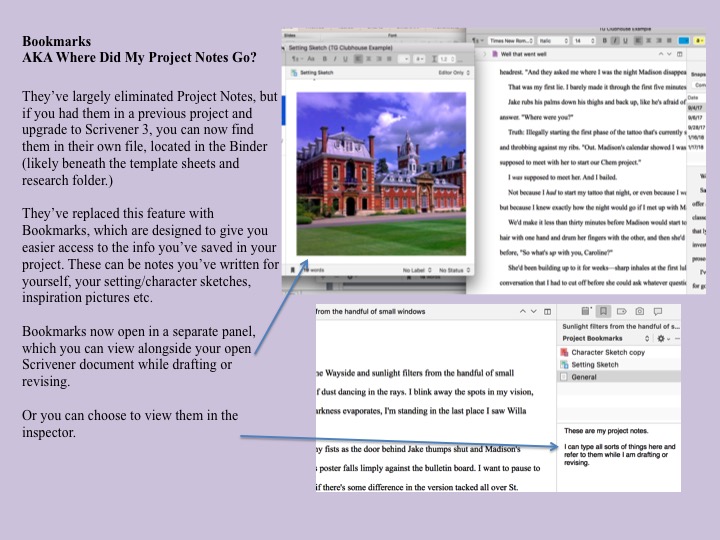Open the paragraph style menu in the Setting Sketch panel
This screenshot has height=540, width=720.
296,59
